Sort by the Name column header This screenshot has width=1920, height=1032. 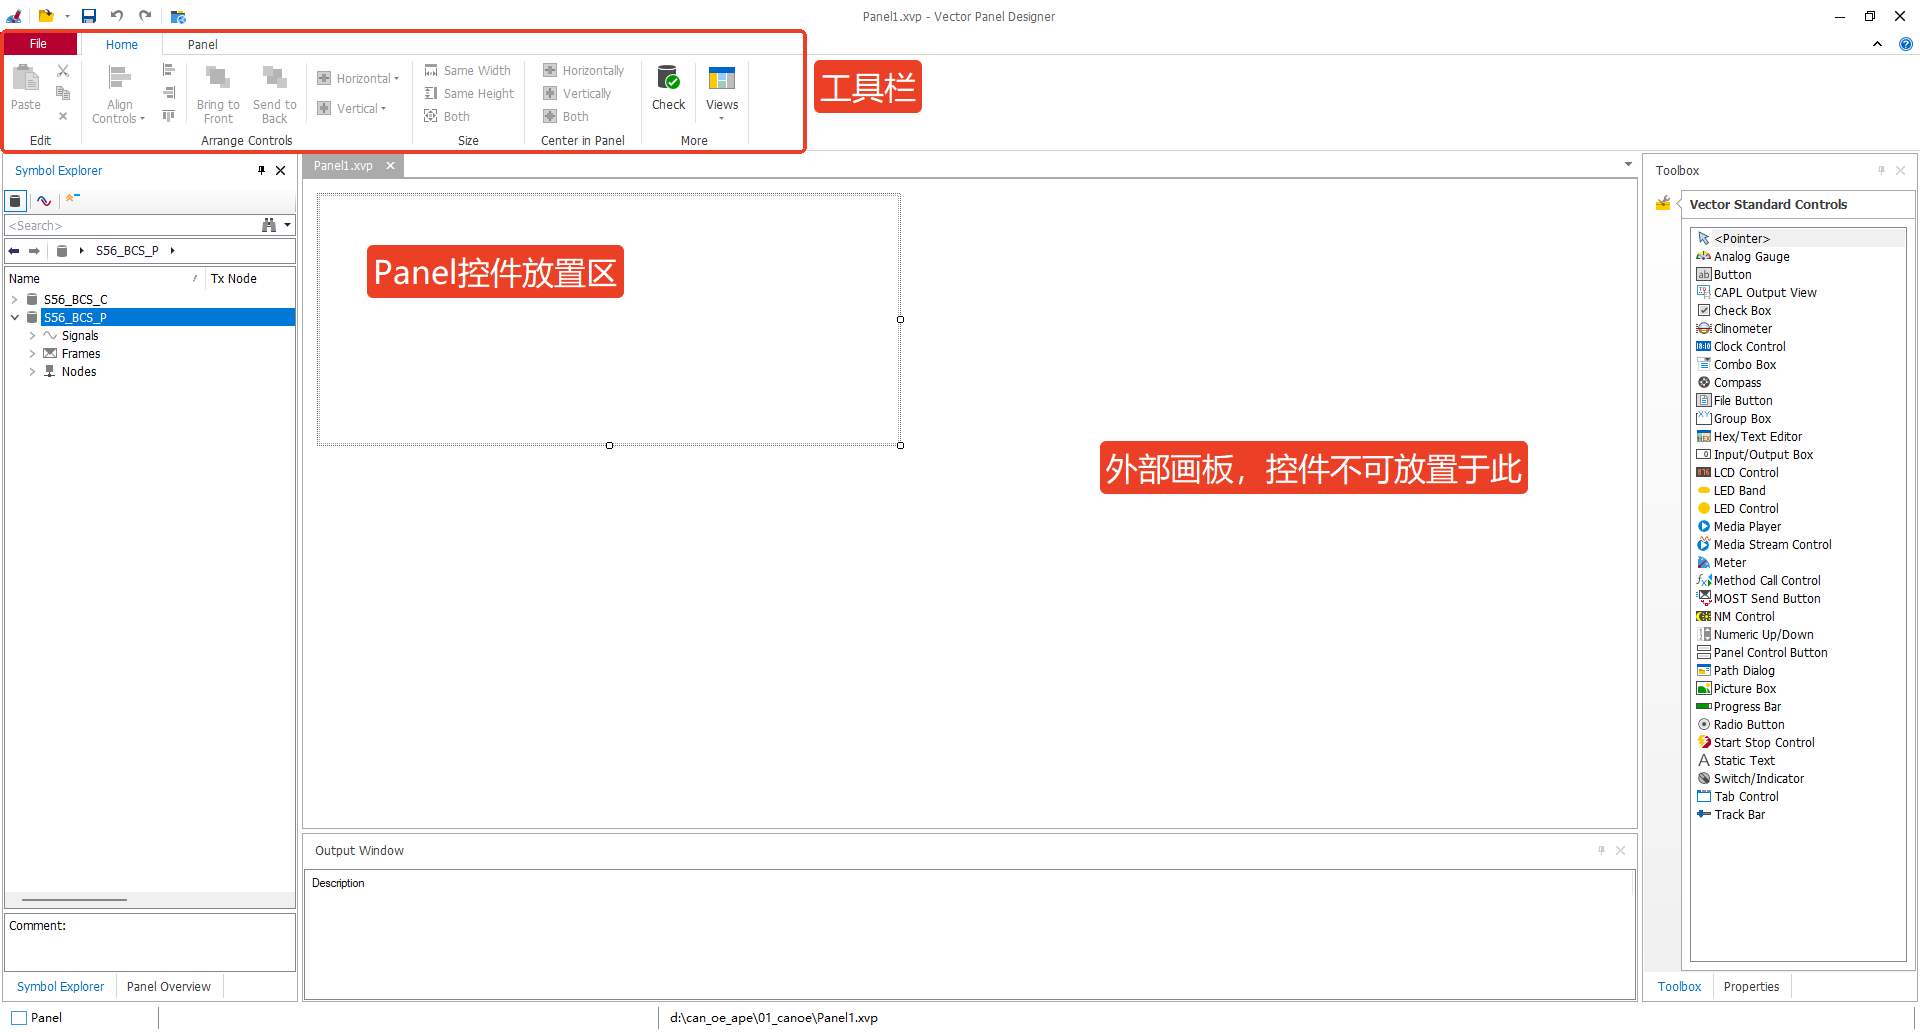click(x=104, y=279)
